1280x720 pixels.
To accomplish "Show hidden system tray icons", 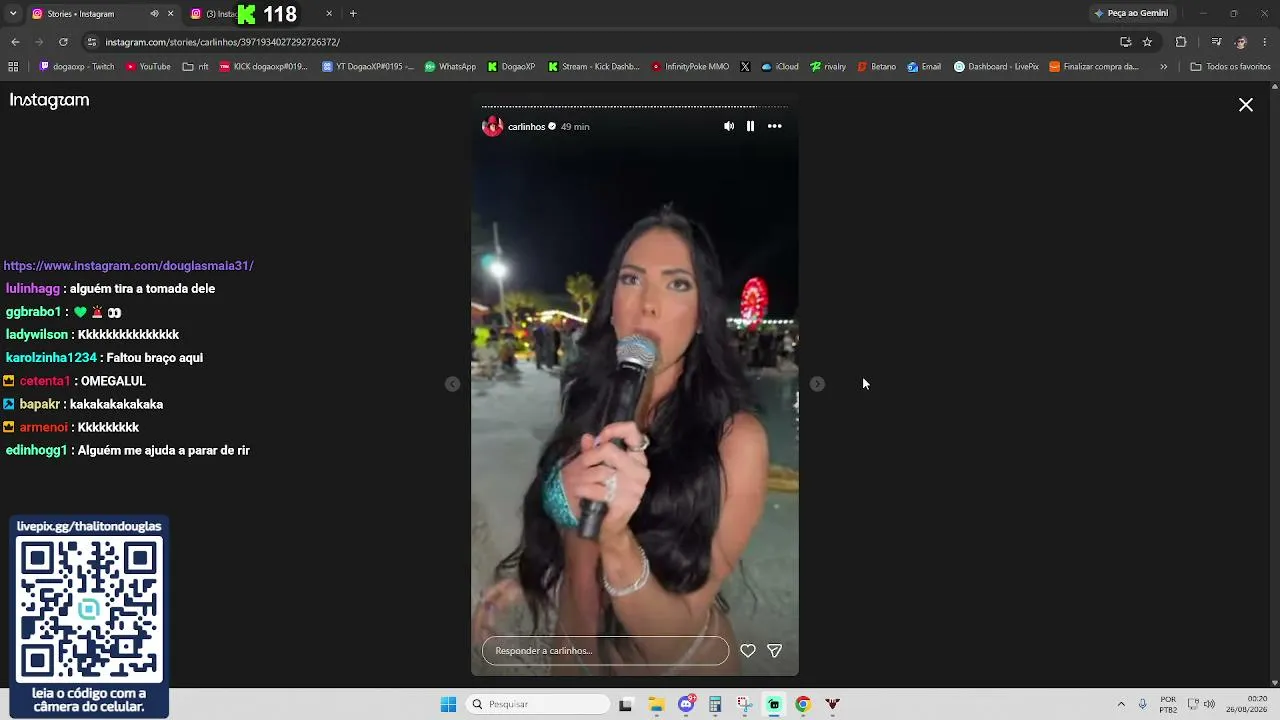I will pos(1121,704).
